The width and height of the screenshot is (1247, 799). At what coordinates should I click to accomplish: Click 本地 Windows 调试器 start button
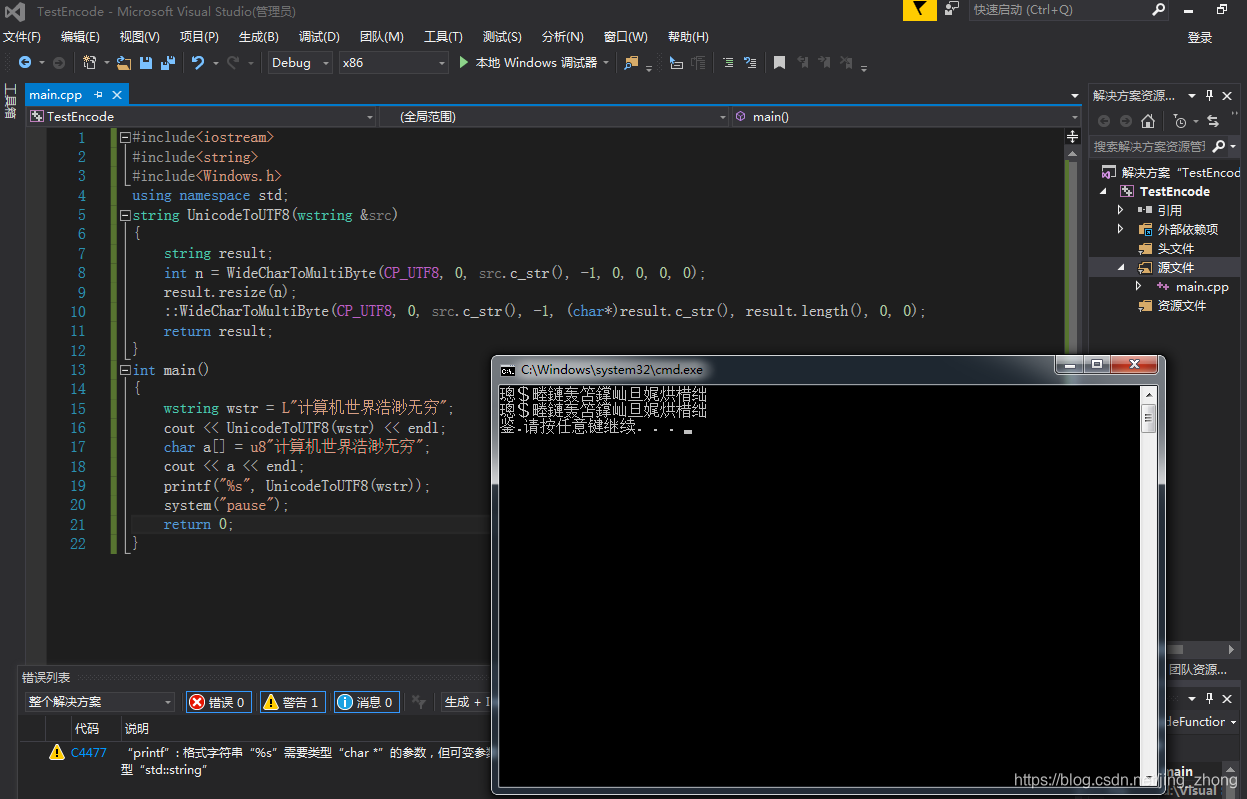535,62
